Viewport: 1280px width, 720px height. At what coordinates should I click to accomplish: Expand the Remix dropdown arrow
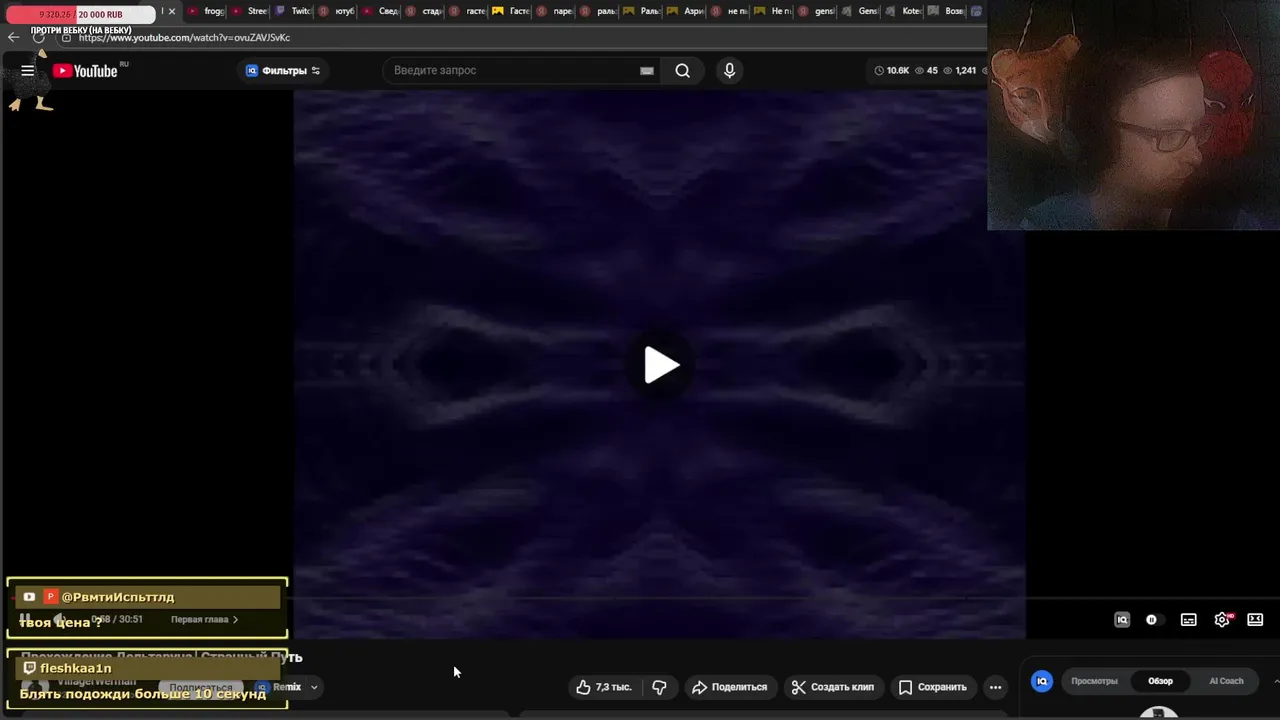tap(314, 687)
